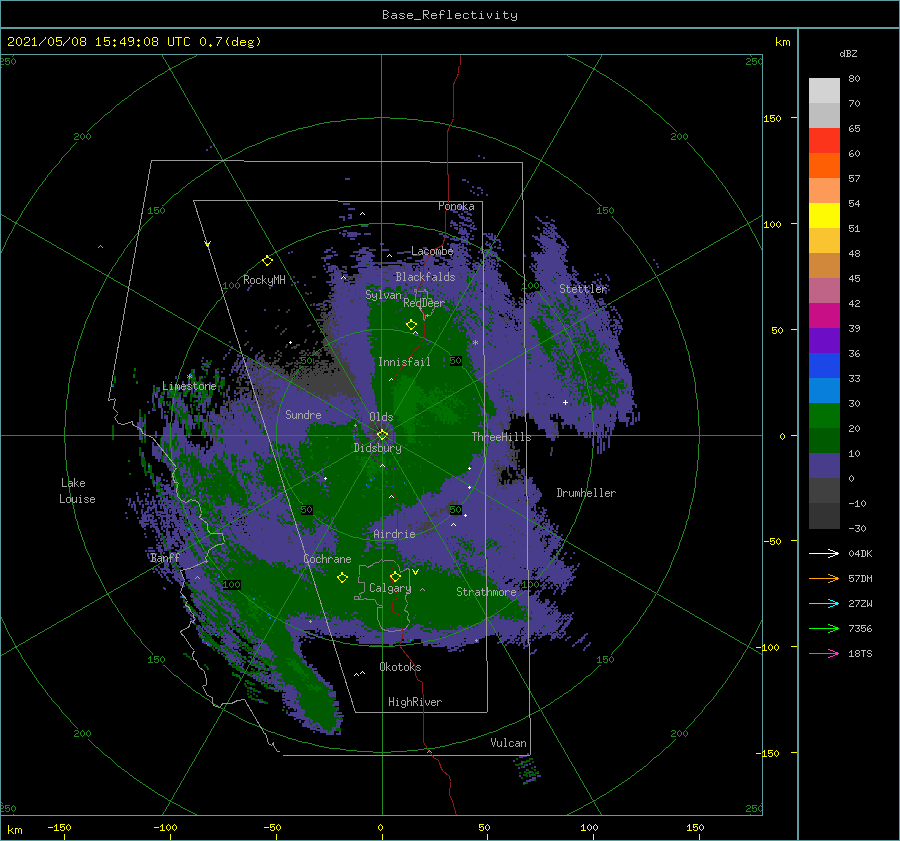Click the -30 value in dBZ legend

tap(857, 528)
